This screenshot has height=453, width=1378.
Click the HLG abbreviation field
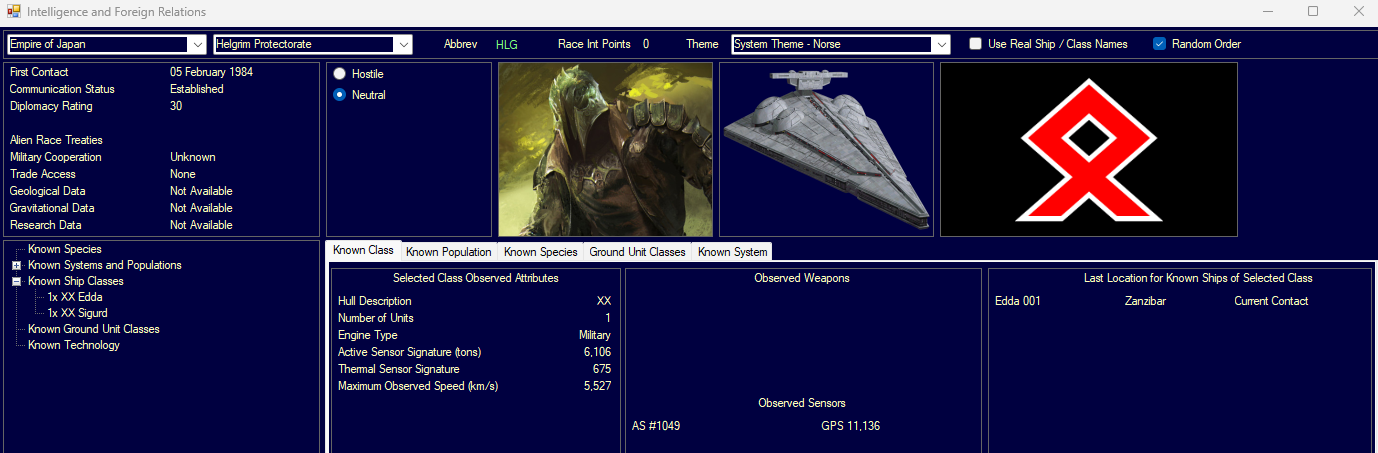[x=507, y=44]
